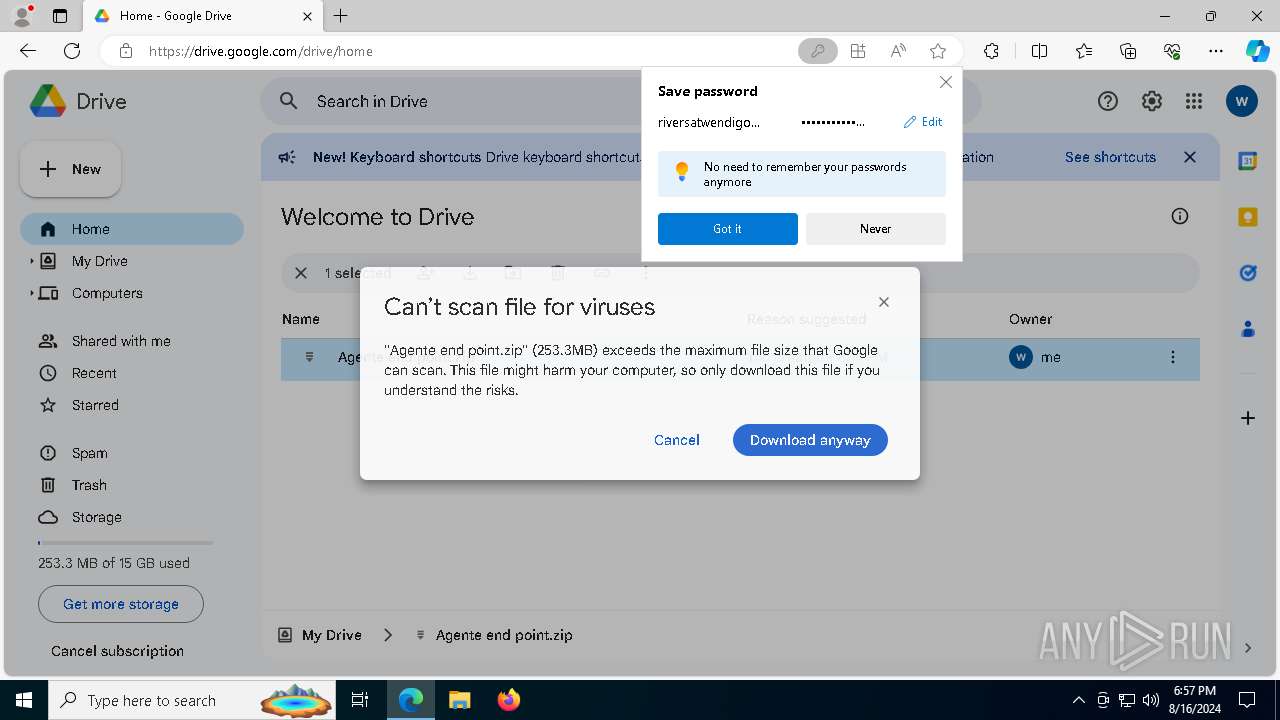1280x720 pixels.
Task: Click See shortcuts link
Action: pos(1110,157)
